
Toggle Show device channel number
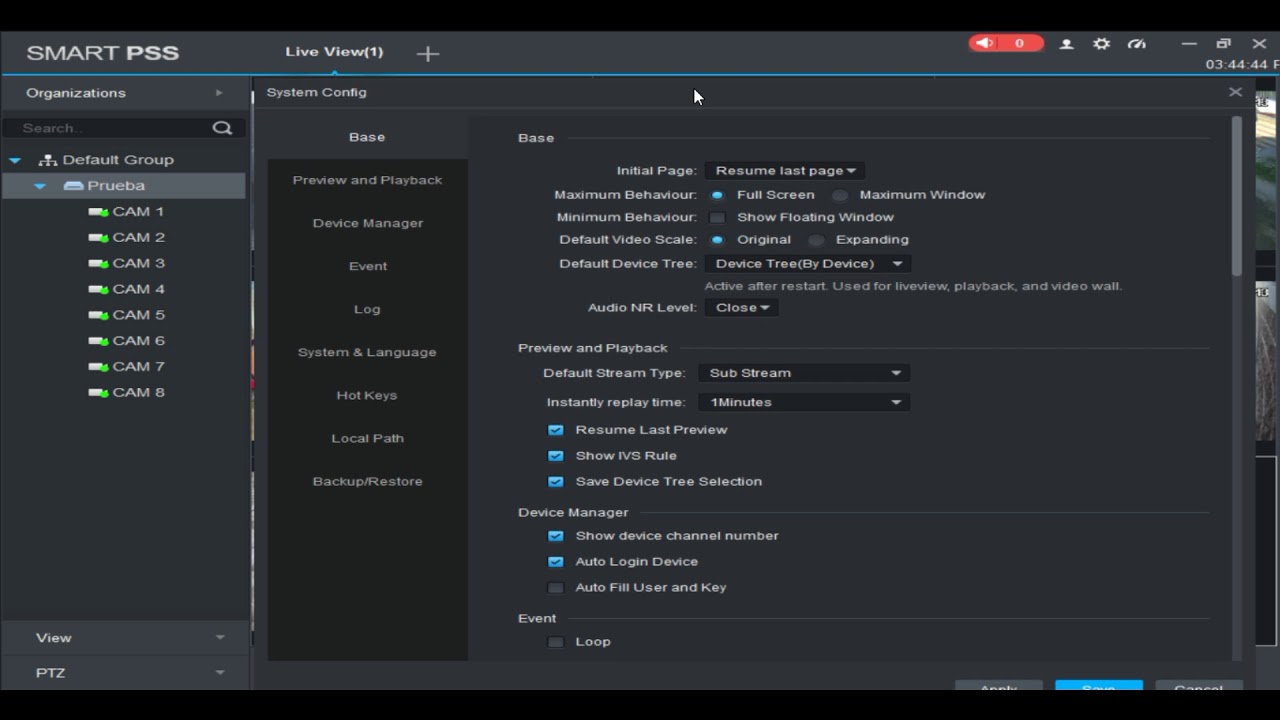(556, 536)
